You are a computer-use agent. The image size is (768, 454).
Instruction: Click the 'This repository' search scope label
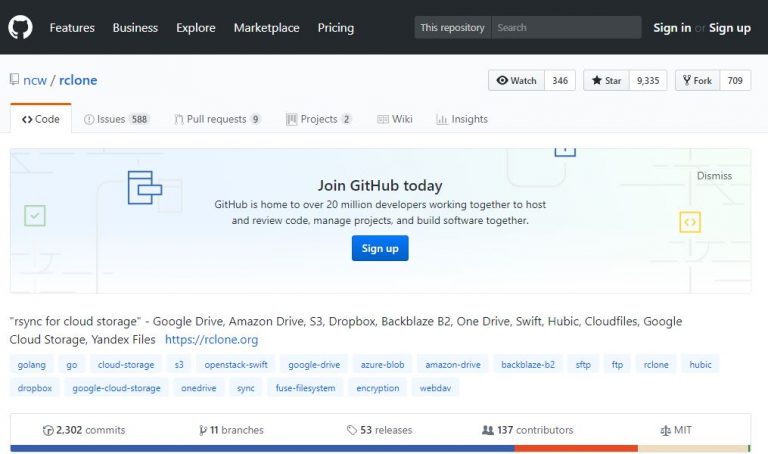pyautogui.click(x=453, y=27)
